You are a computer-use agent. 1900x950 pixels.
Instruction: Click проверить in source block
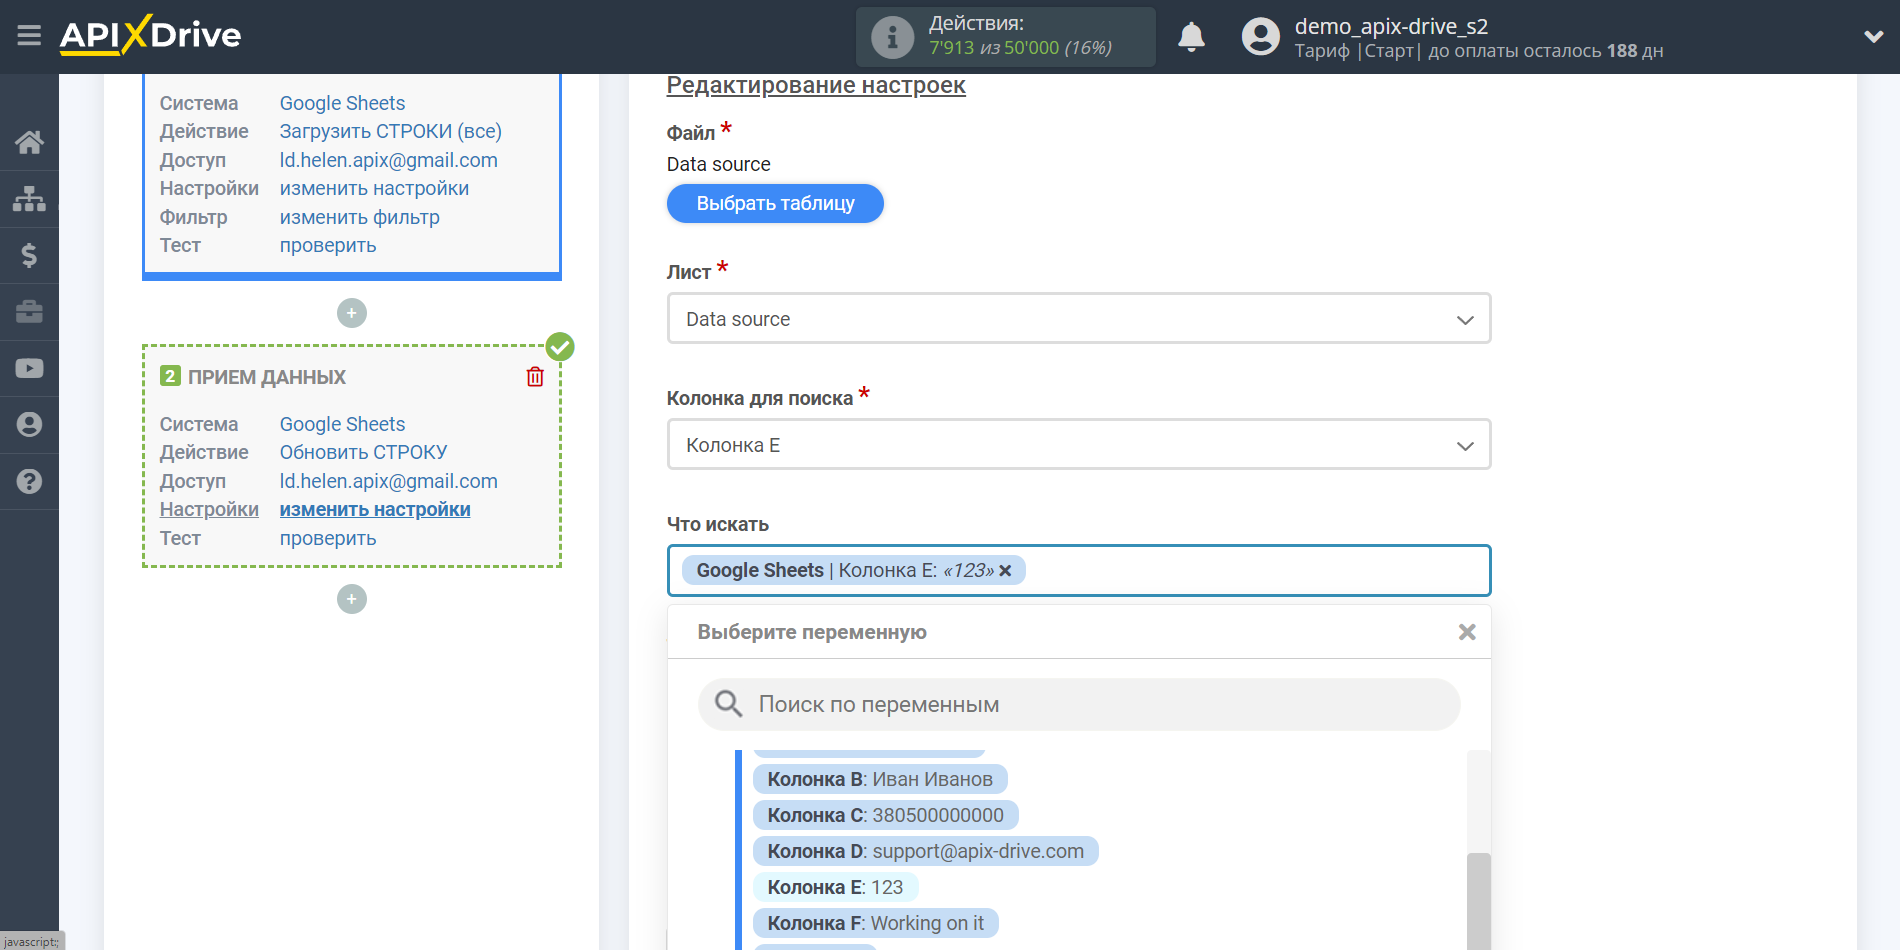tap(328, 245)
